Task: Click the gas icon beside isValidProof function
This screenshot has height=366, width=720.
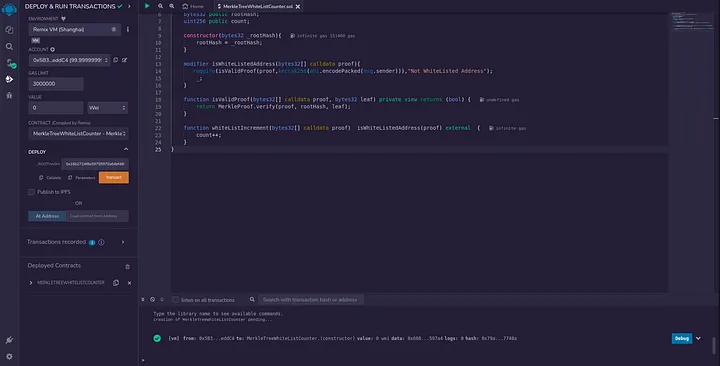Action: (x=482, y=100)
